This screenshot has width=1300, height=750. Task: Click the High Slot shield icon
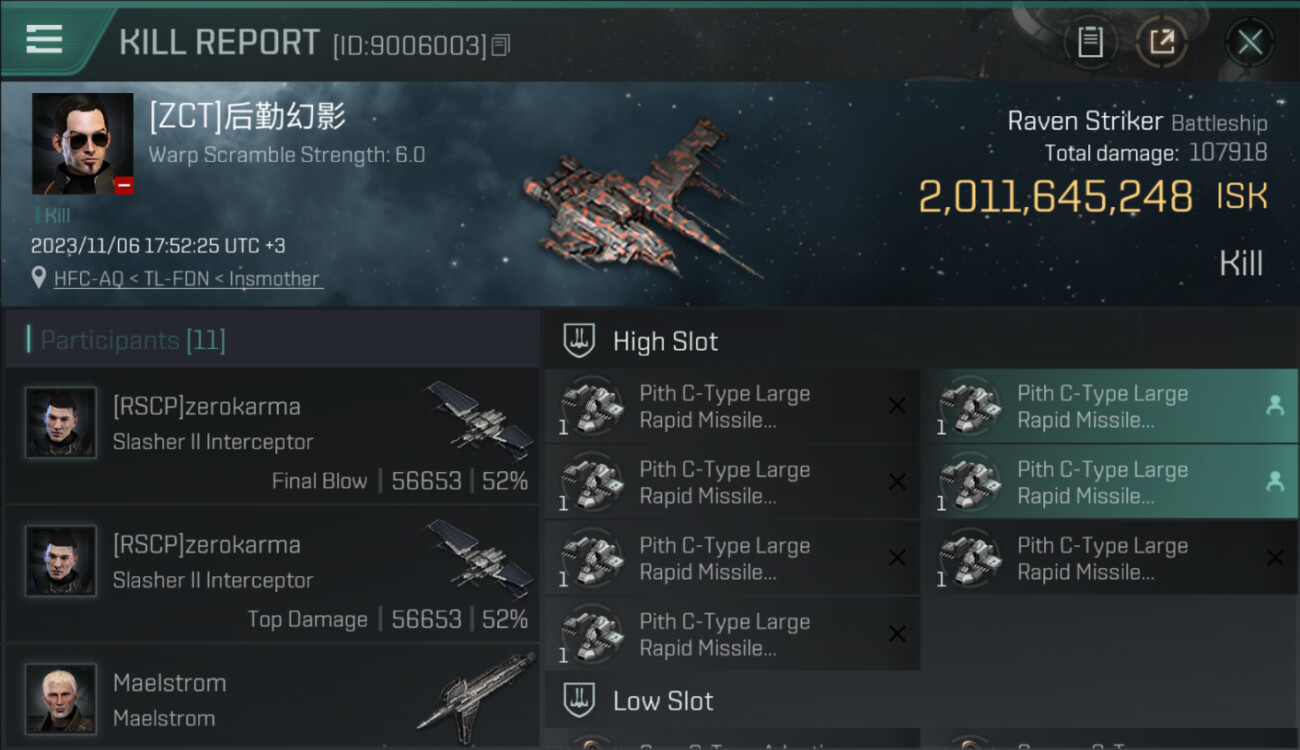[x=579, y=340]
